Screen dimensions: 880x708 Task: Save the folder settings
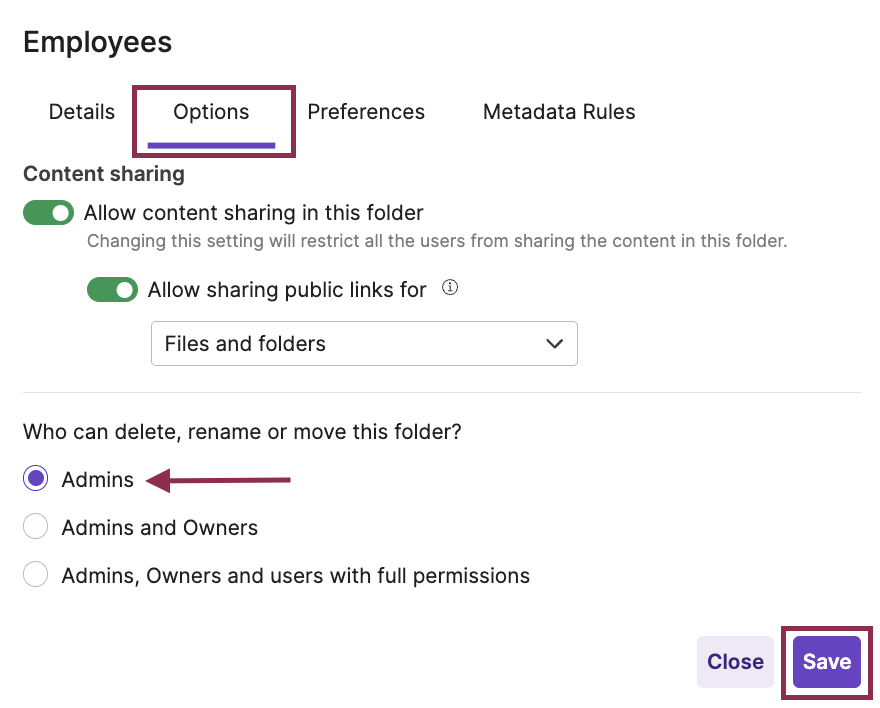(x=826, y=661)
